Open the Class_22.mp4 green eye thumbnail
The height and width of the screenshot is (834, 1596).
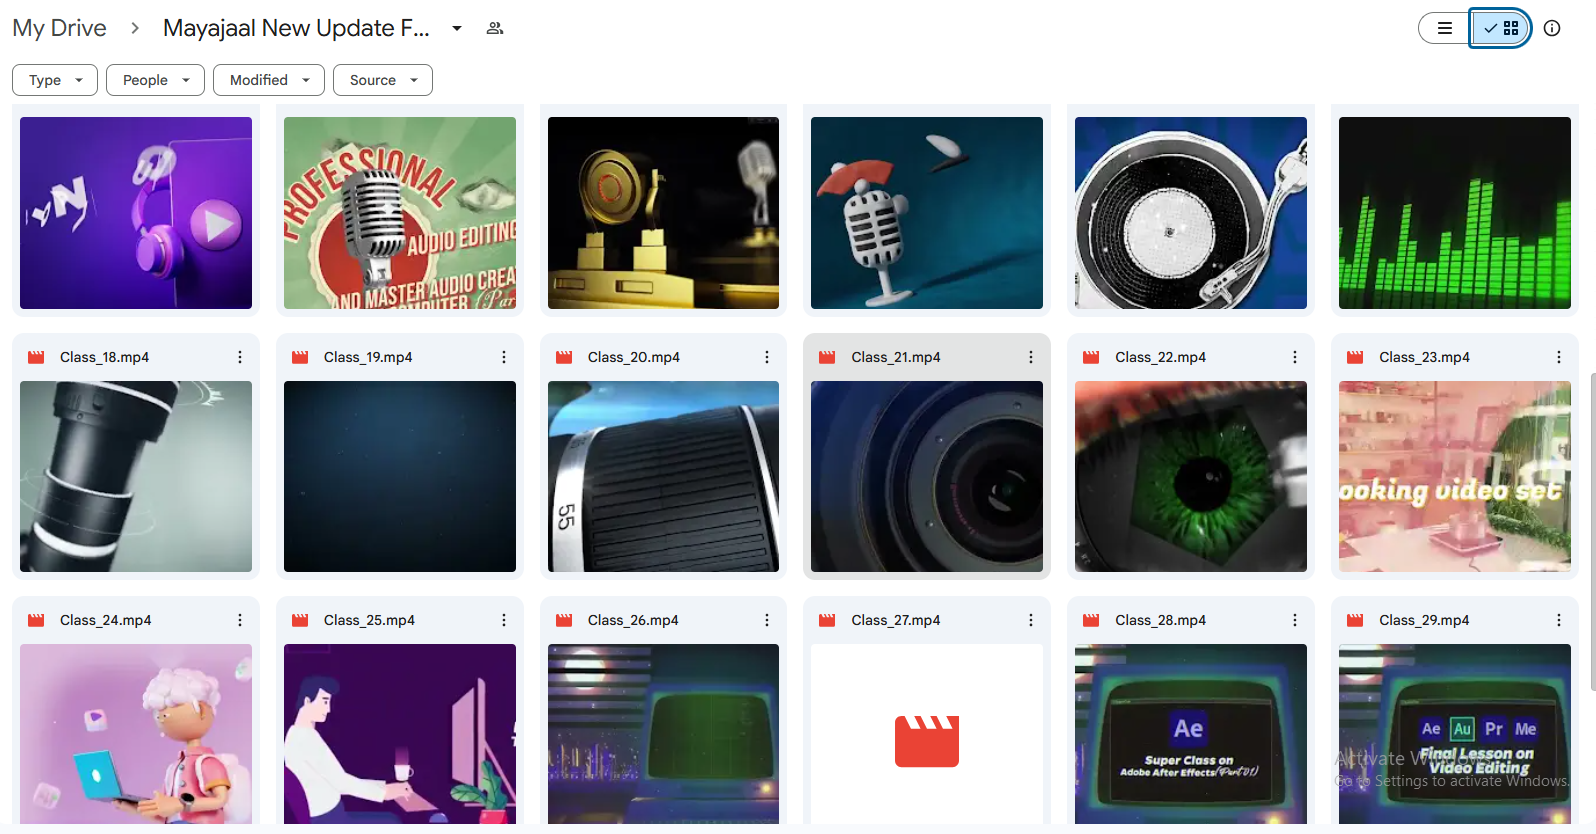1190,476
